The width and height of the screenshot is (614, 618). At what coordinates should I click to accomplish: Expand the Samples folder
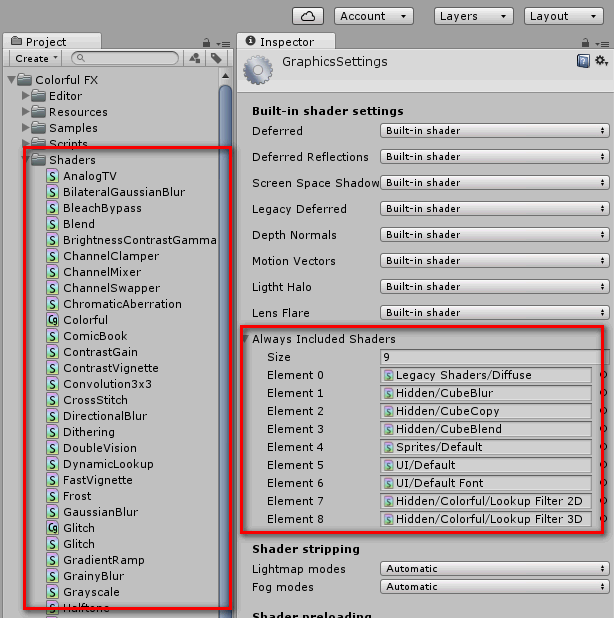coord(26,127)
